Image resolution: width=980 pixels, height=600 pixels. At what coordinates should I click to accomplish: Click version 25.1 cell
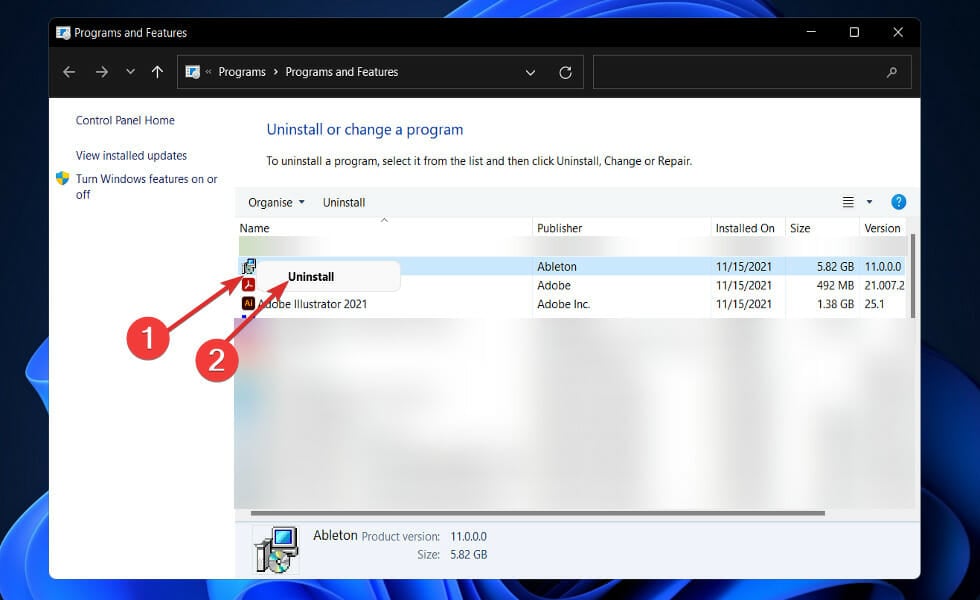[x=874, y=304]
